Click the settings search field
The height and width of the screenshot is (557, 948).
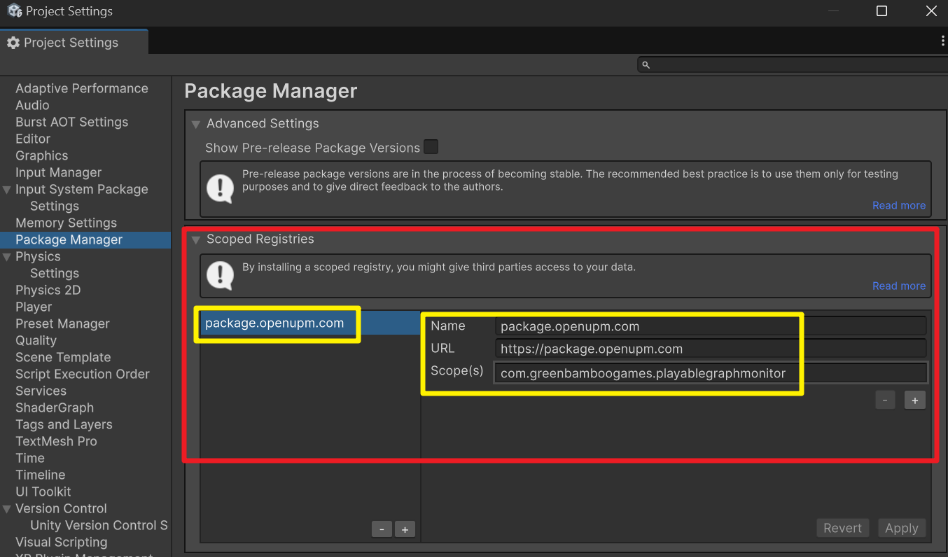click(x=792, y=65)
